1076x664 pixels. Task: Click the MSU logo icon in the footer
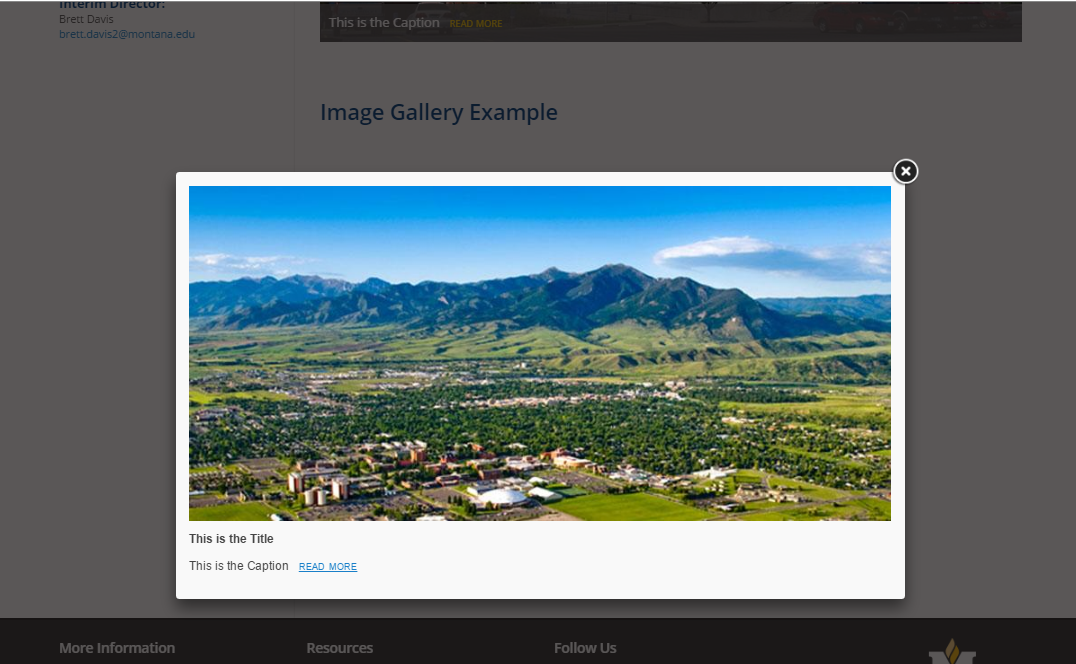point(952,652)
